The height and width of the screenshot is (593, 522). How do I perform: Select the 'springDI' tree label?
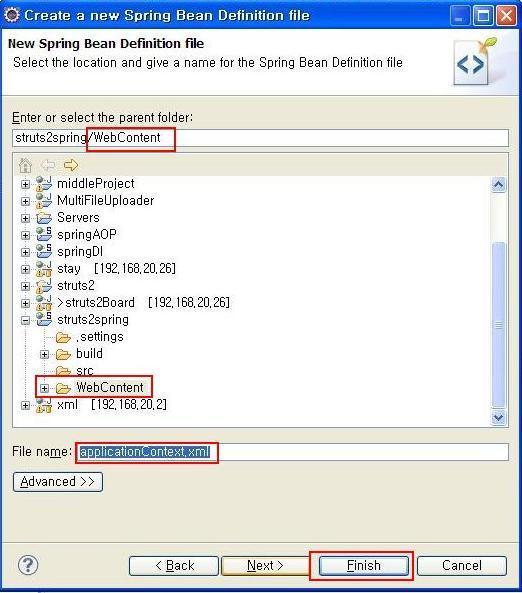80,252
